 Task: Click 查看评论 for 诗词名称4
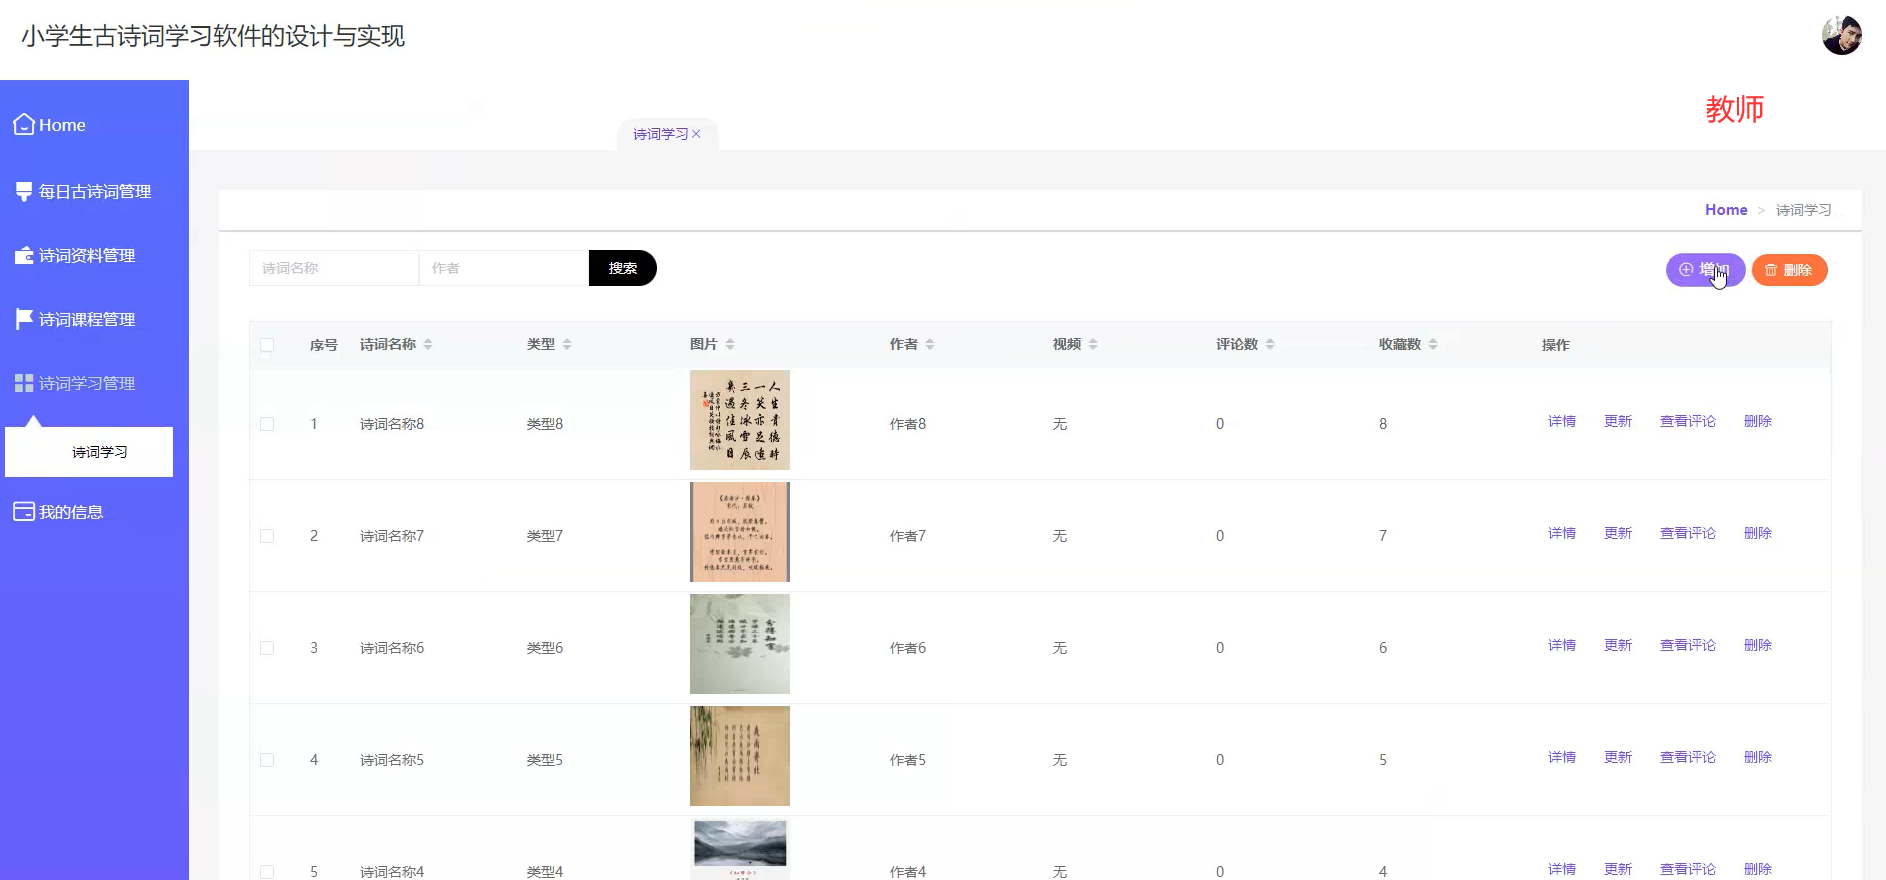[x=1688, y=869]
